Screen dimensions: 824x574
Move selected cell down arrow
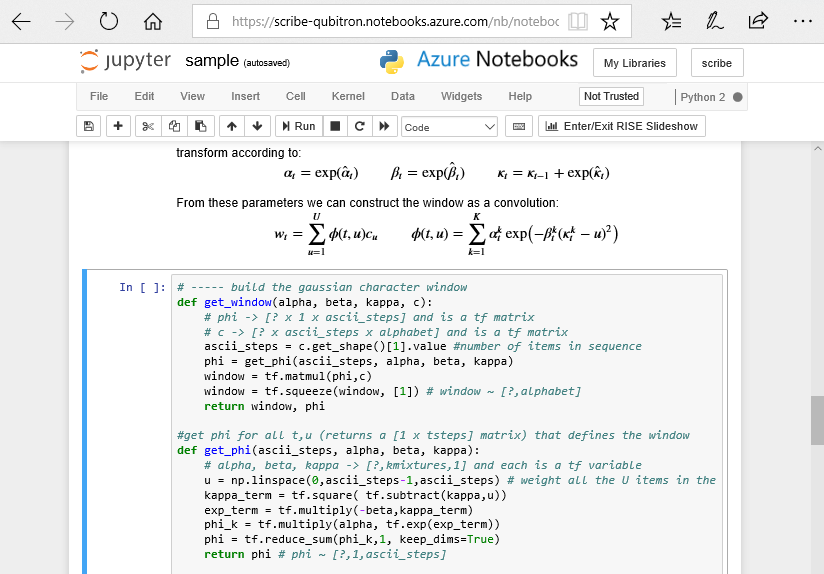point(257,126)
